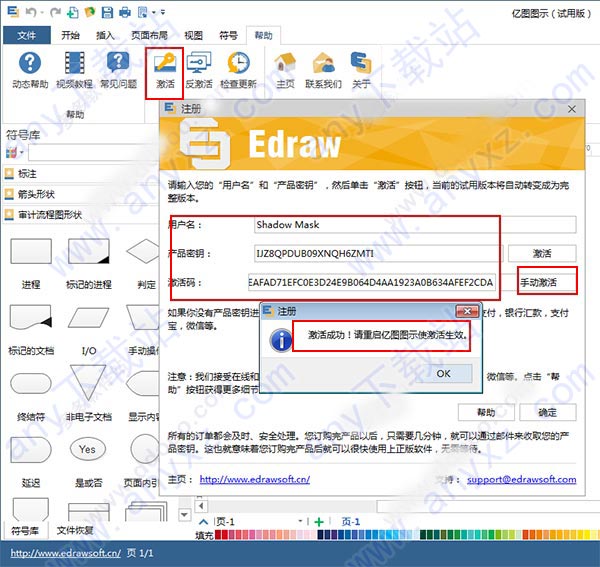Viewport: 600px width, 567px height.
Task: Click the 帮助 button in the register dialog
Action: coord(486,412)
